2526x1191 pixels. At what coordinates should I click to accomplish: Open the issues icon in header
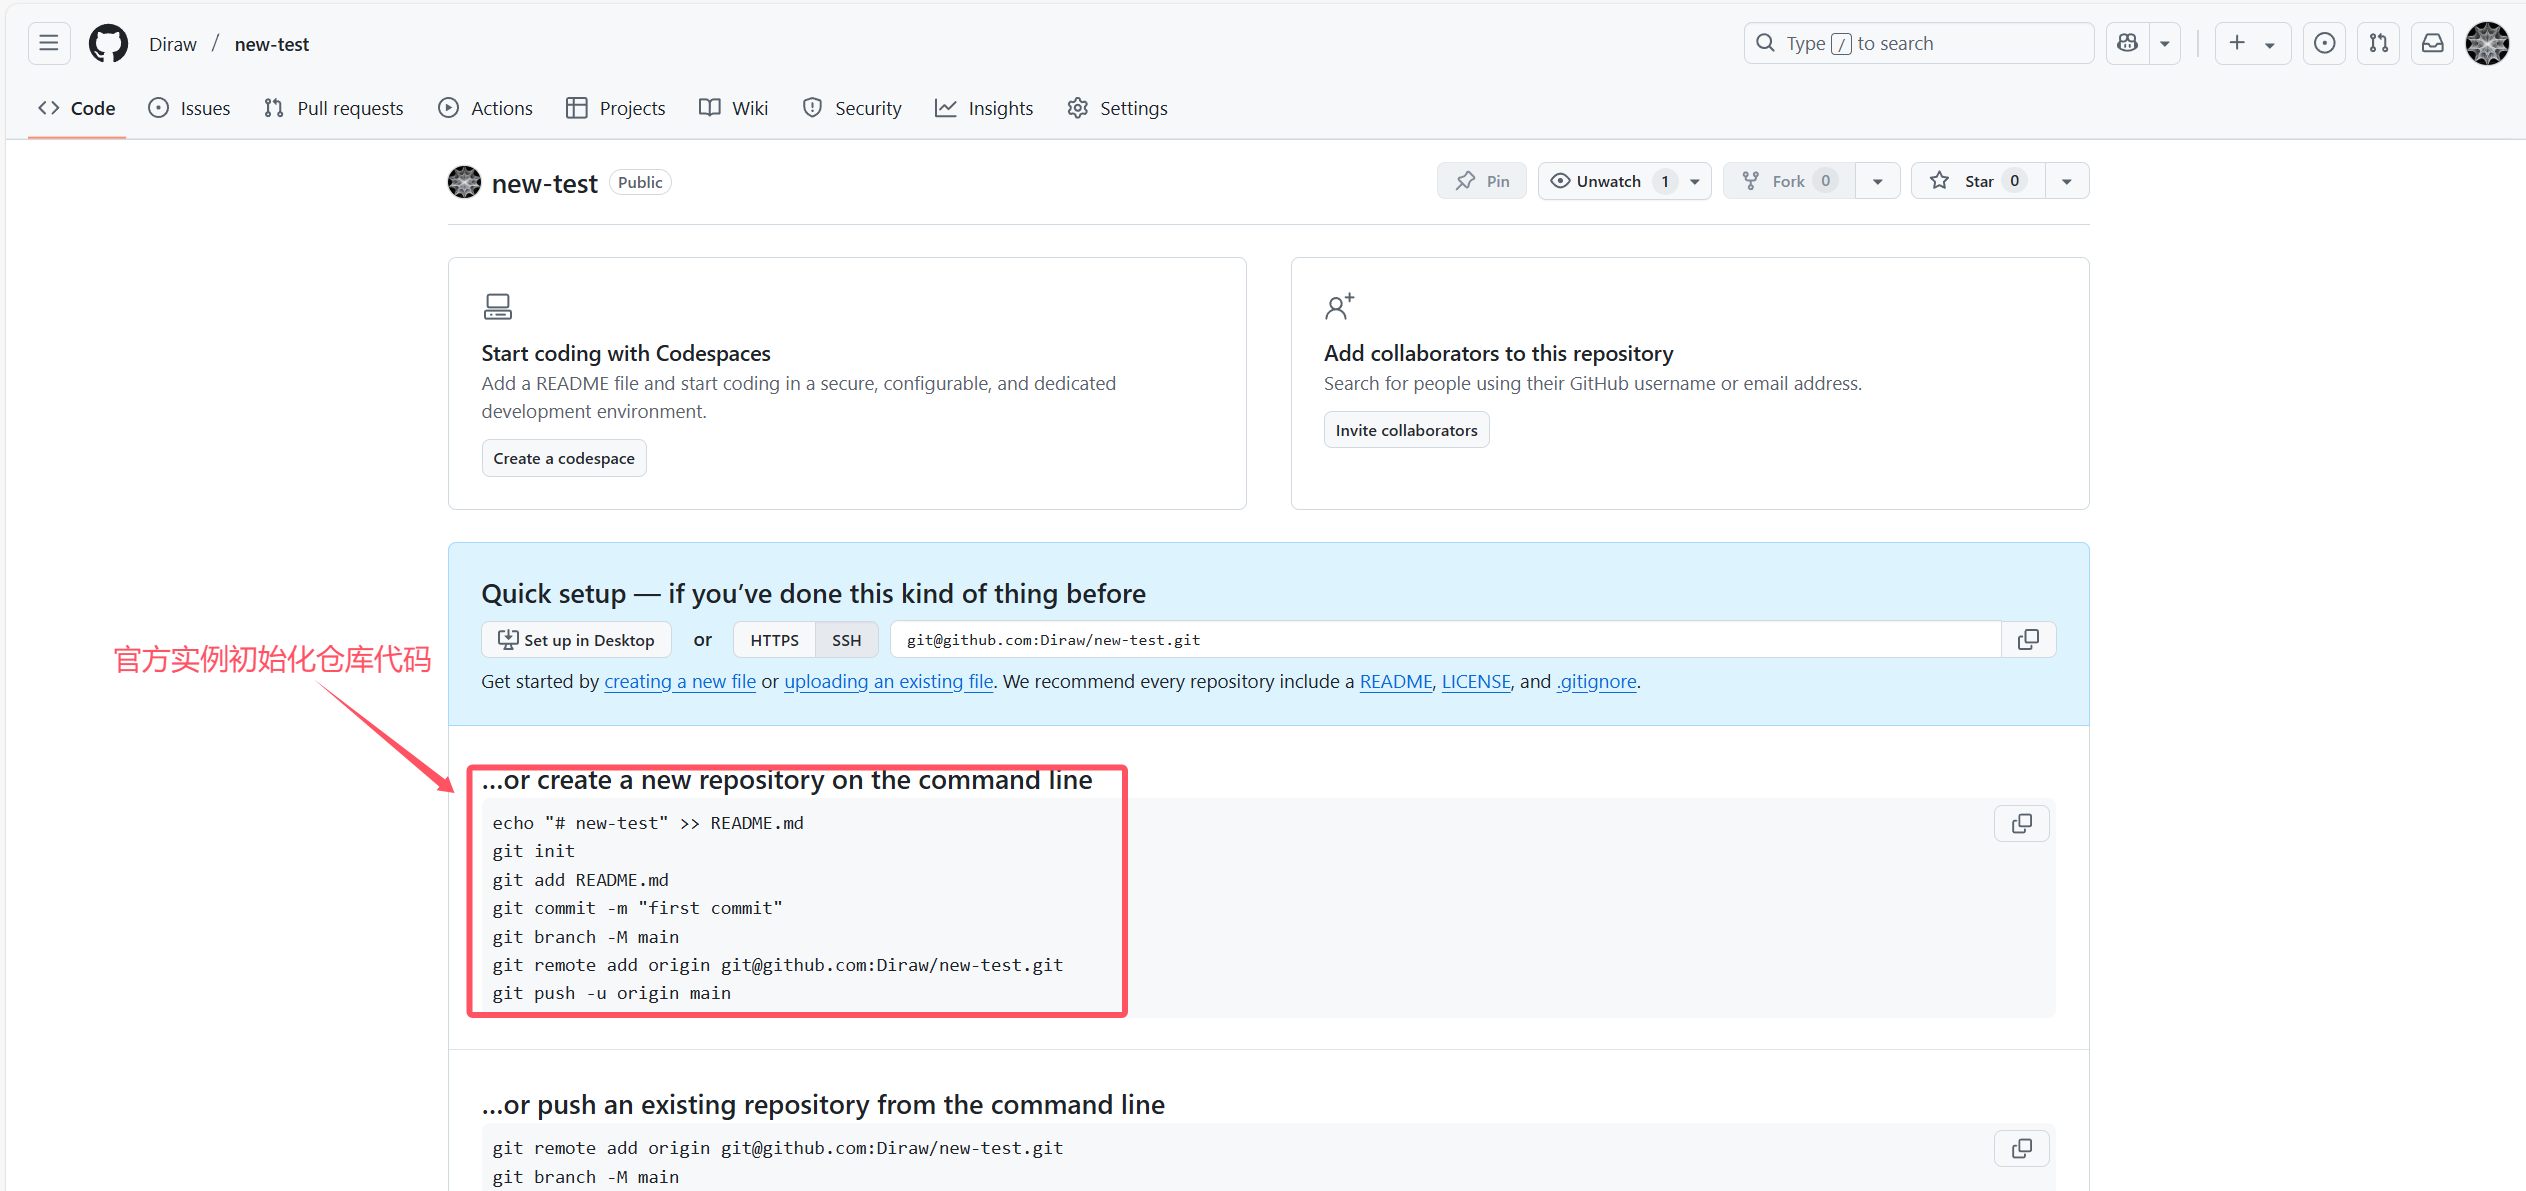click(2325, 43)
